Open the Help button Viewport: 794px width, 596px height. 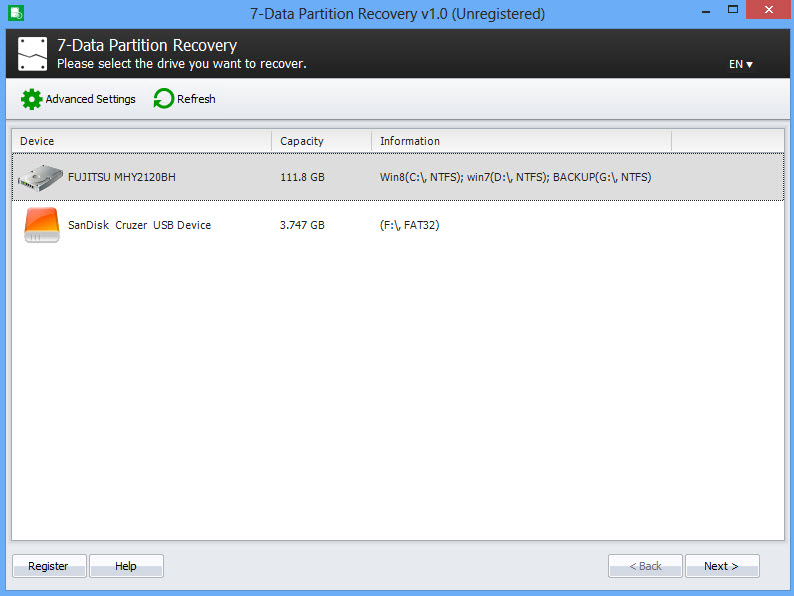coord(126,566)
